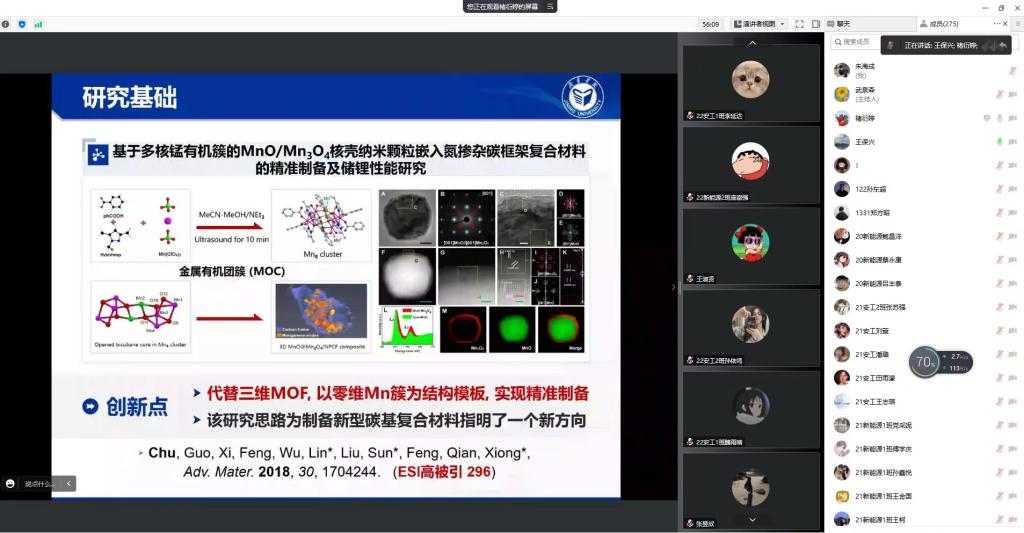Toggle microphone icon for member 122孙东超
The image size is (1024, 533).
pyautogui.click(x=998, y=189)
